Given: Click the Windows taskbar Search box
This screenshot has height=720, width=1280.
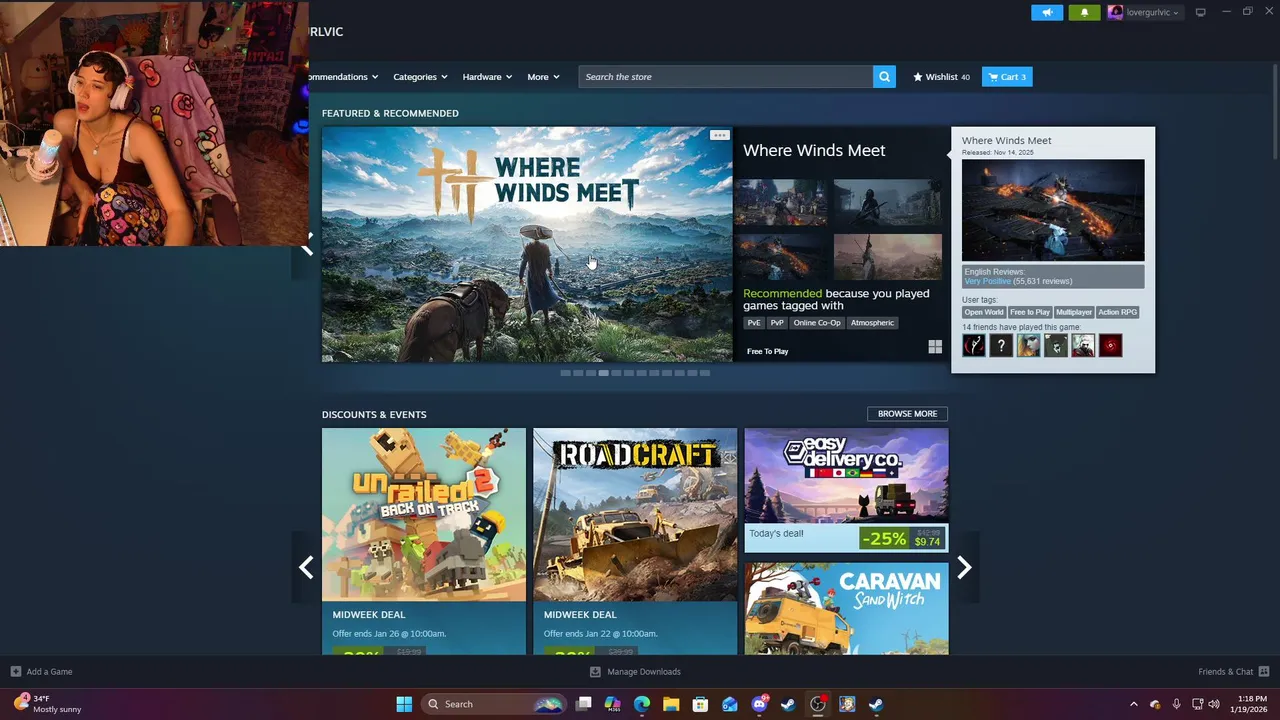Looking at the screenshot, I should click(494, 704).
